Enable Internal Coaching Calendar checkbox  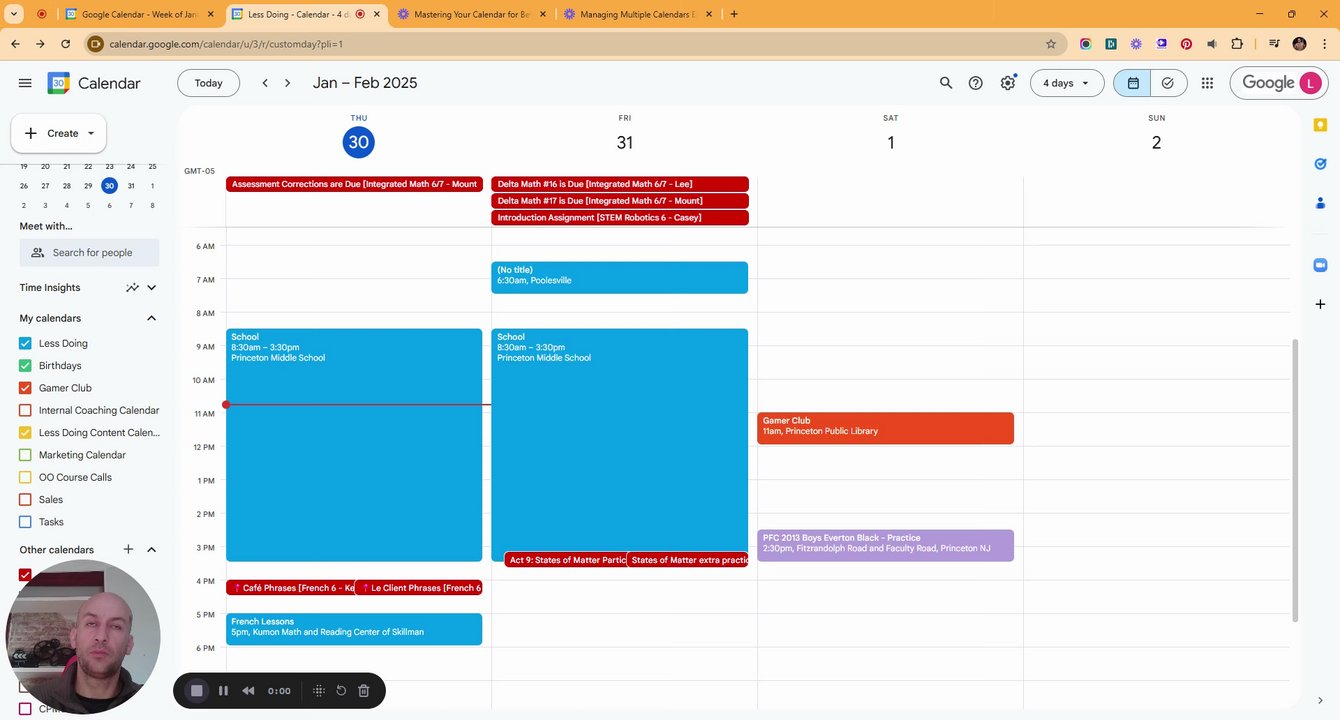26,410
